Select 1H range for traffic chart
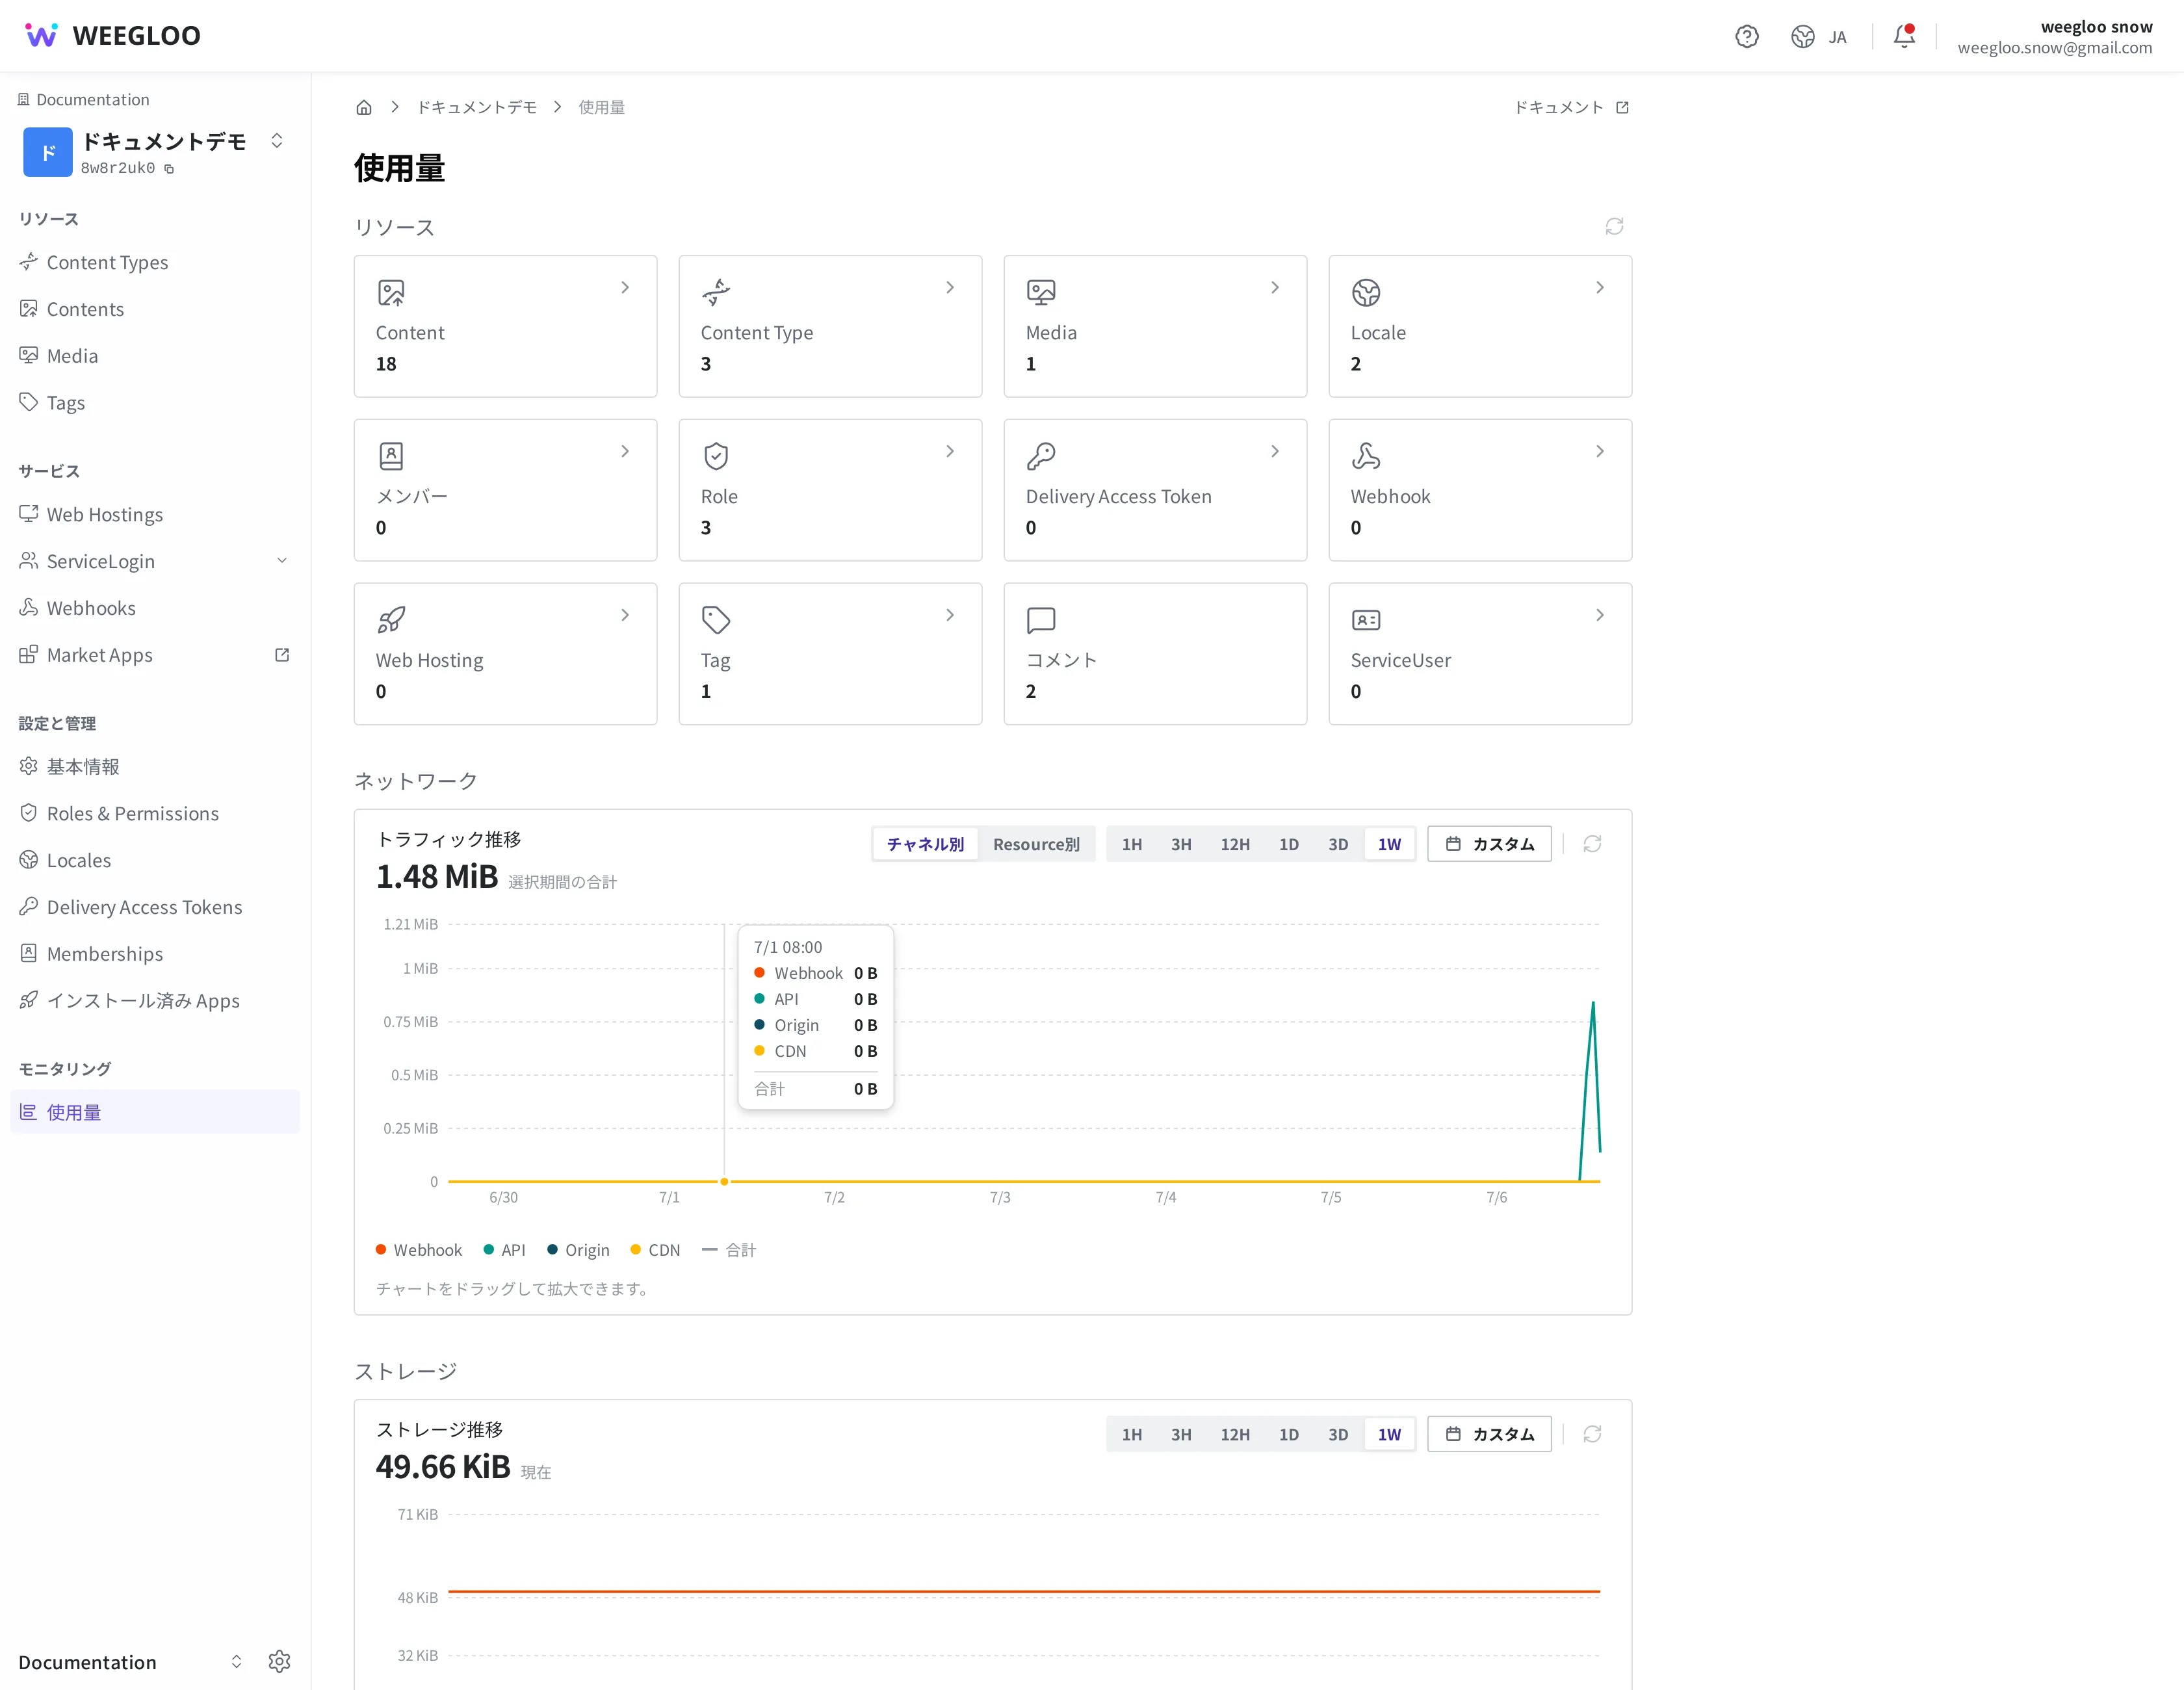 pyautogui.click(x=1132, y=844)
